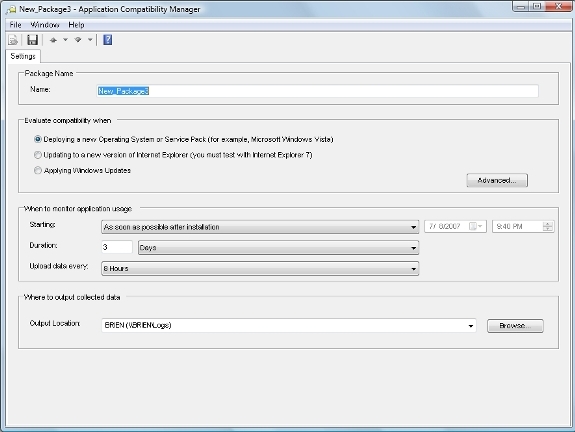Open the Help menu
This screenshot has width=575, height=432.
point(76,25)
